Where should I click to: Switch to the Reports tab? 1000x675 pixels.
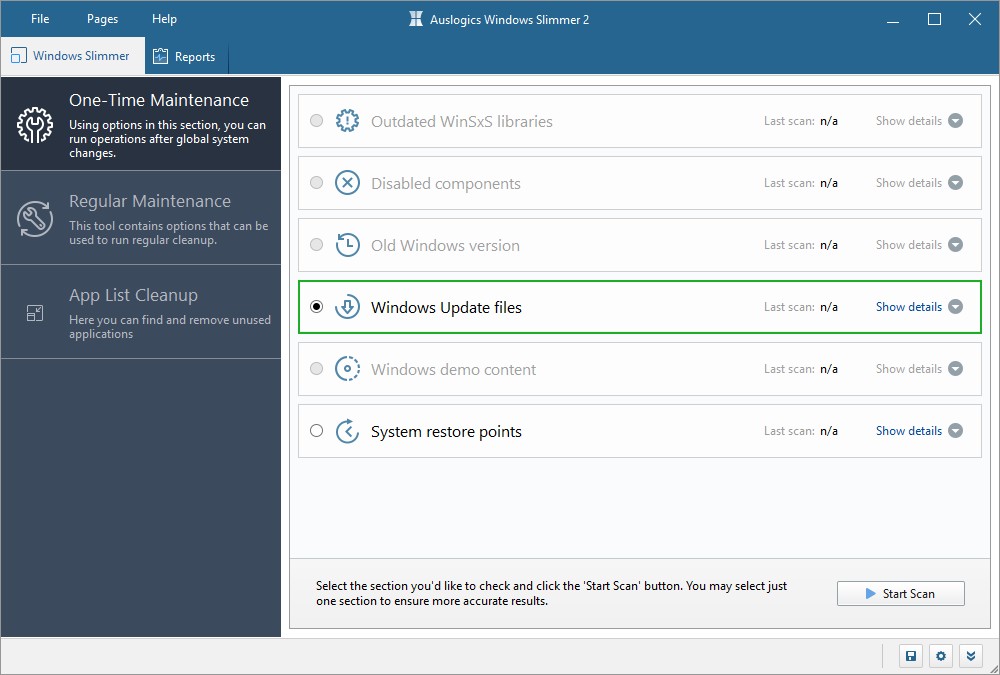coord(186,56)
